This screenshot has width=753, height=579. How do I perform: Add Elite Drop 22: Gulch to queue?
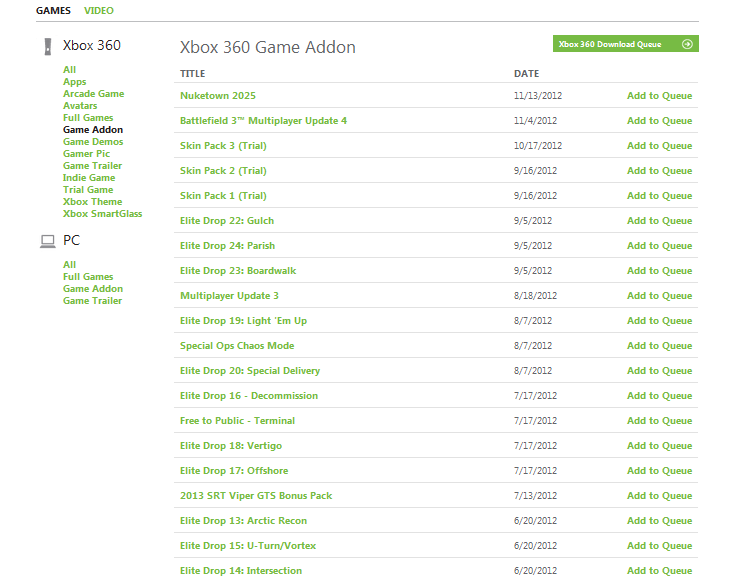tap(659, 220)
